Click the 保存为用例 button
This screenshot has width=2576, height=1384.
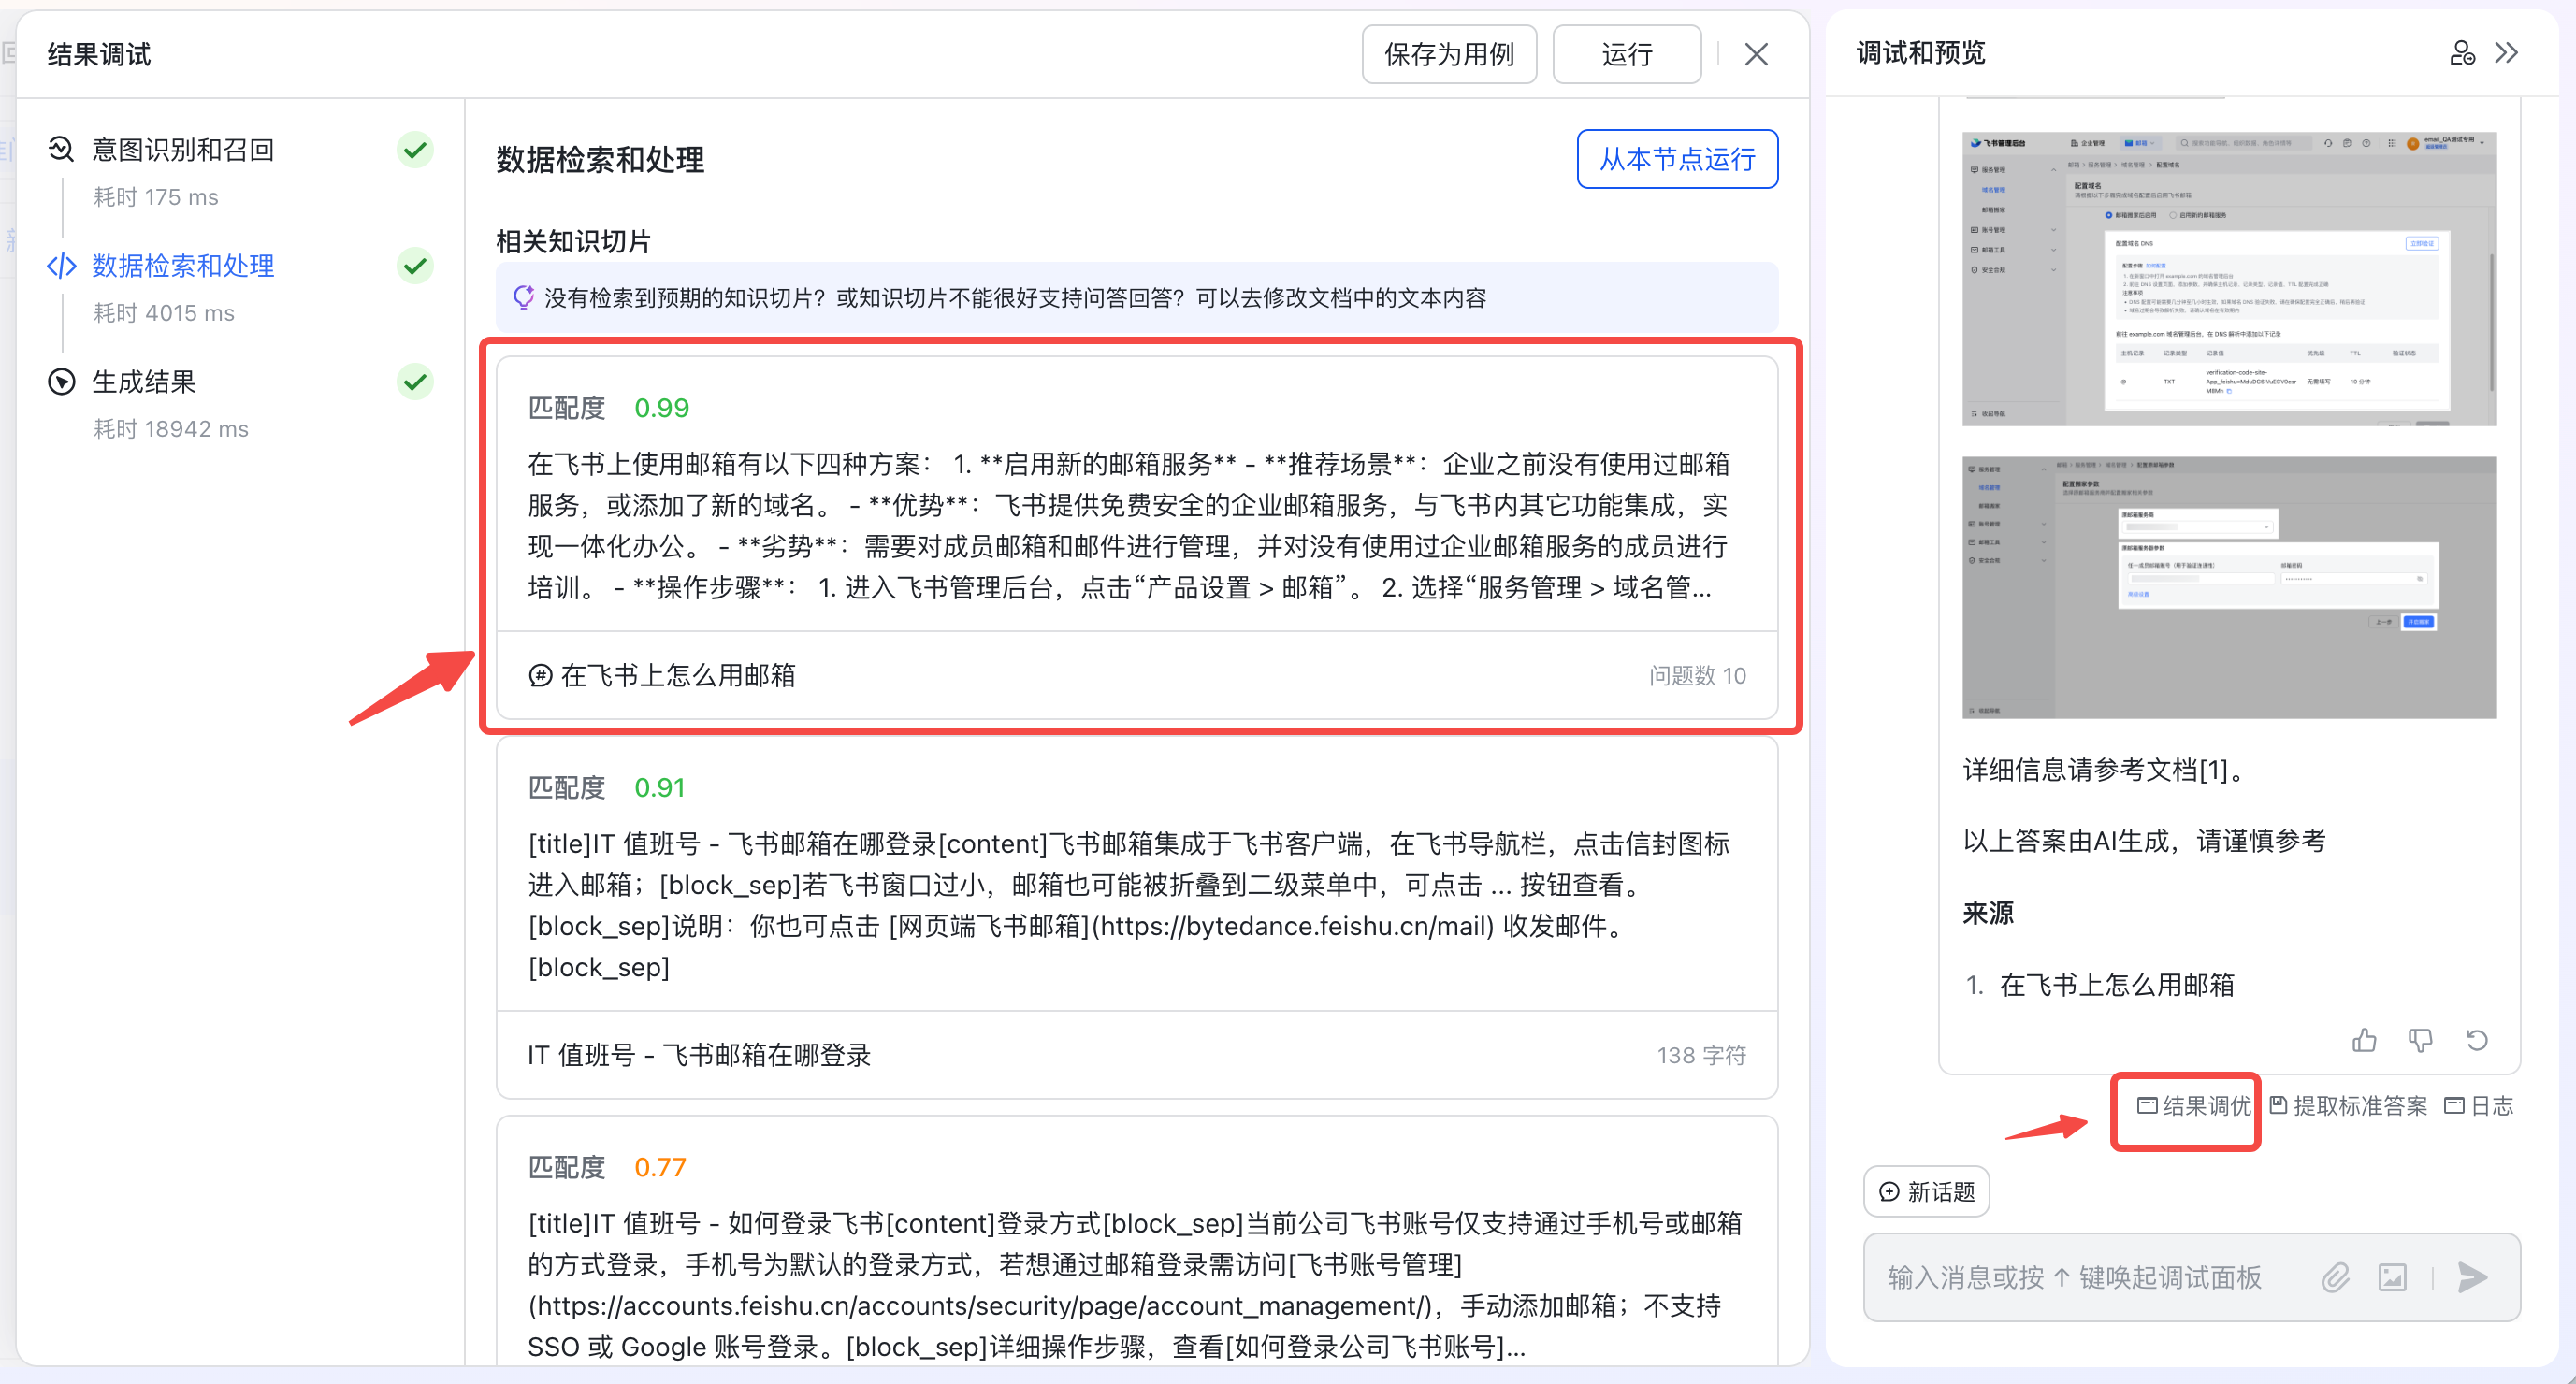1448,54
